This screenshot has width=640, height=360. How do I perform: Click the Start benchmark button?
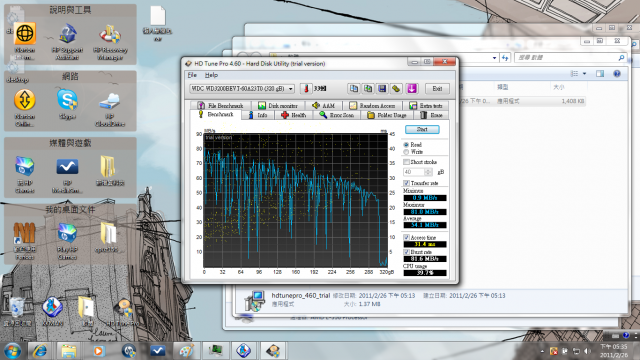(x=422, y=129)
